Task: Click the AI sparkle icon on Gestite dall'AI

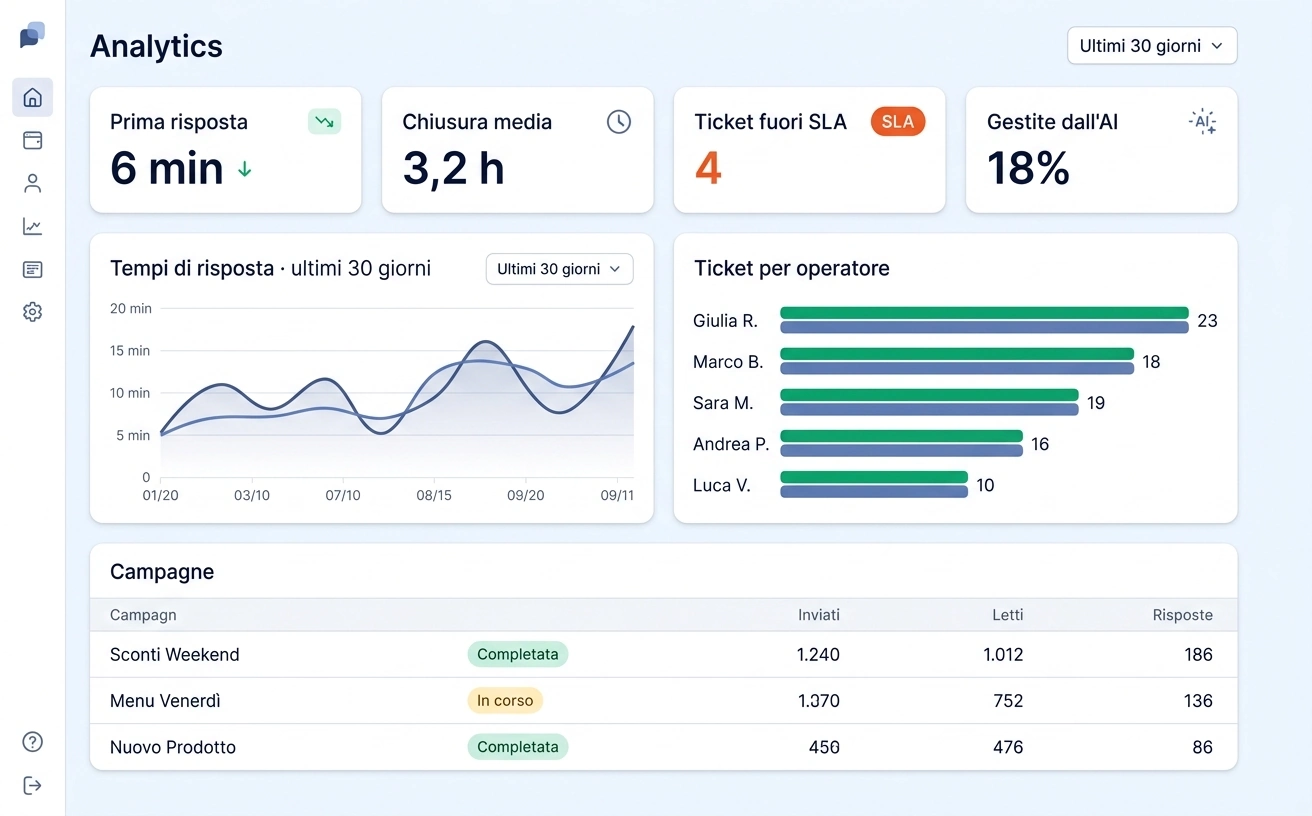Action: 1203,122
